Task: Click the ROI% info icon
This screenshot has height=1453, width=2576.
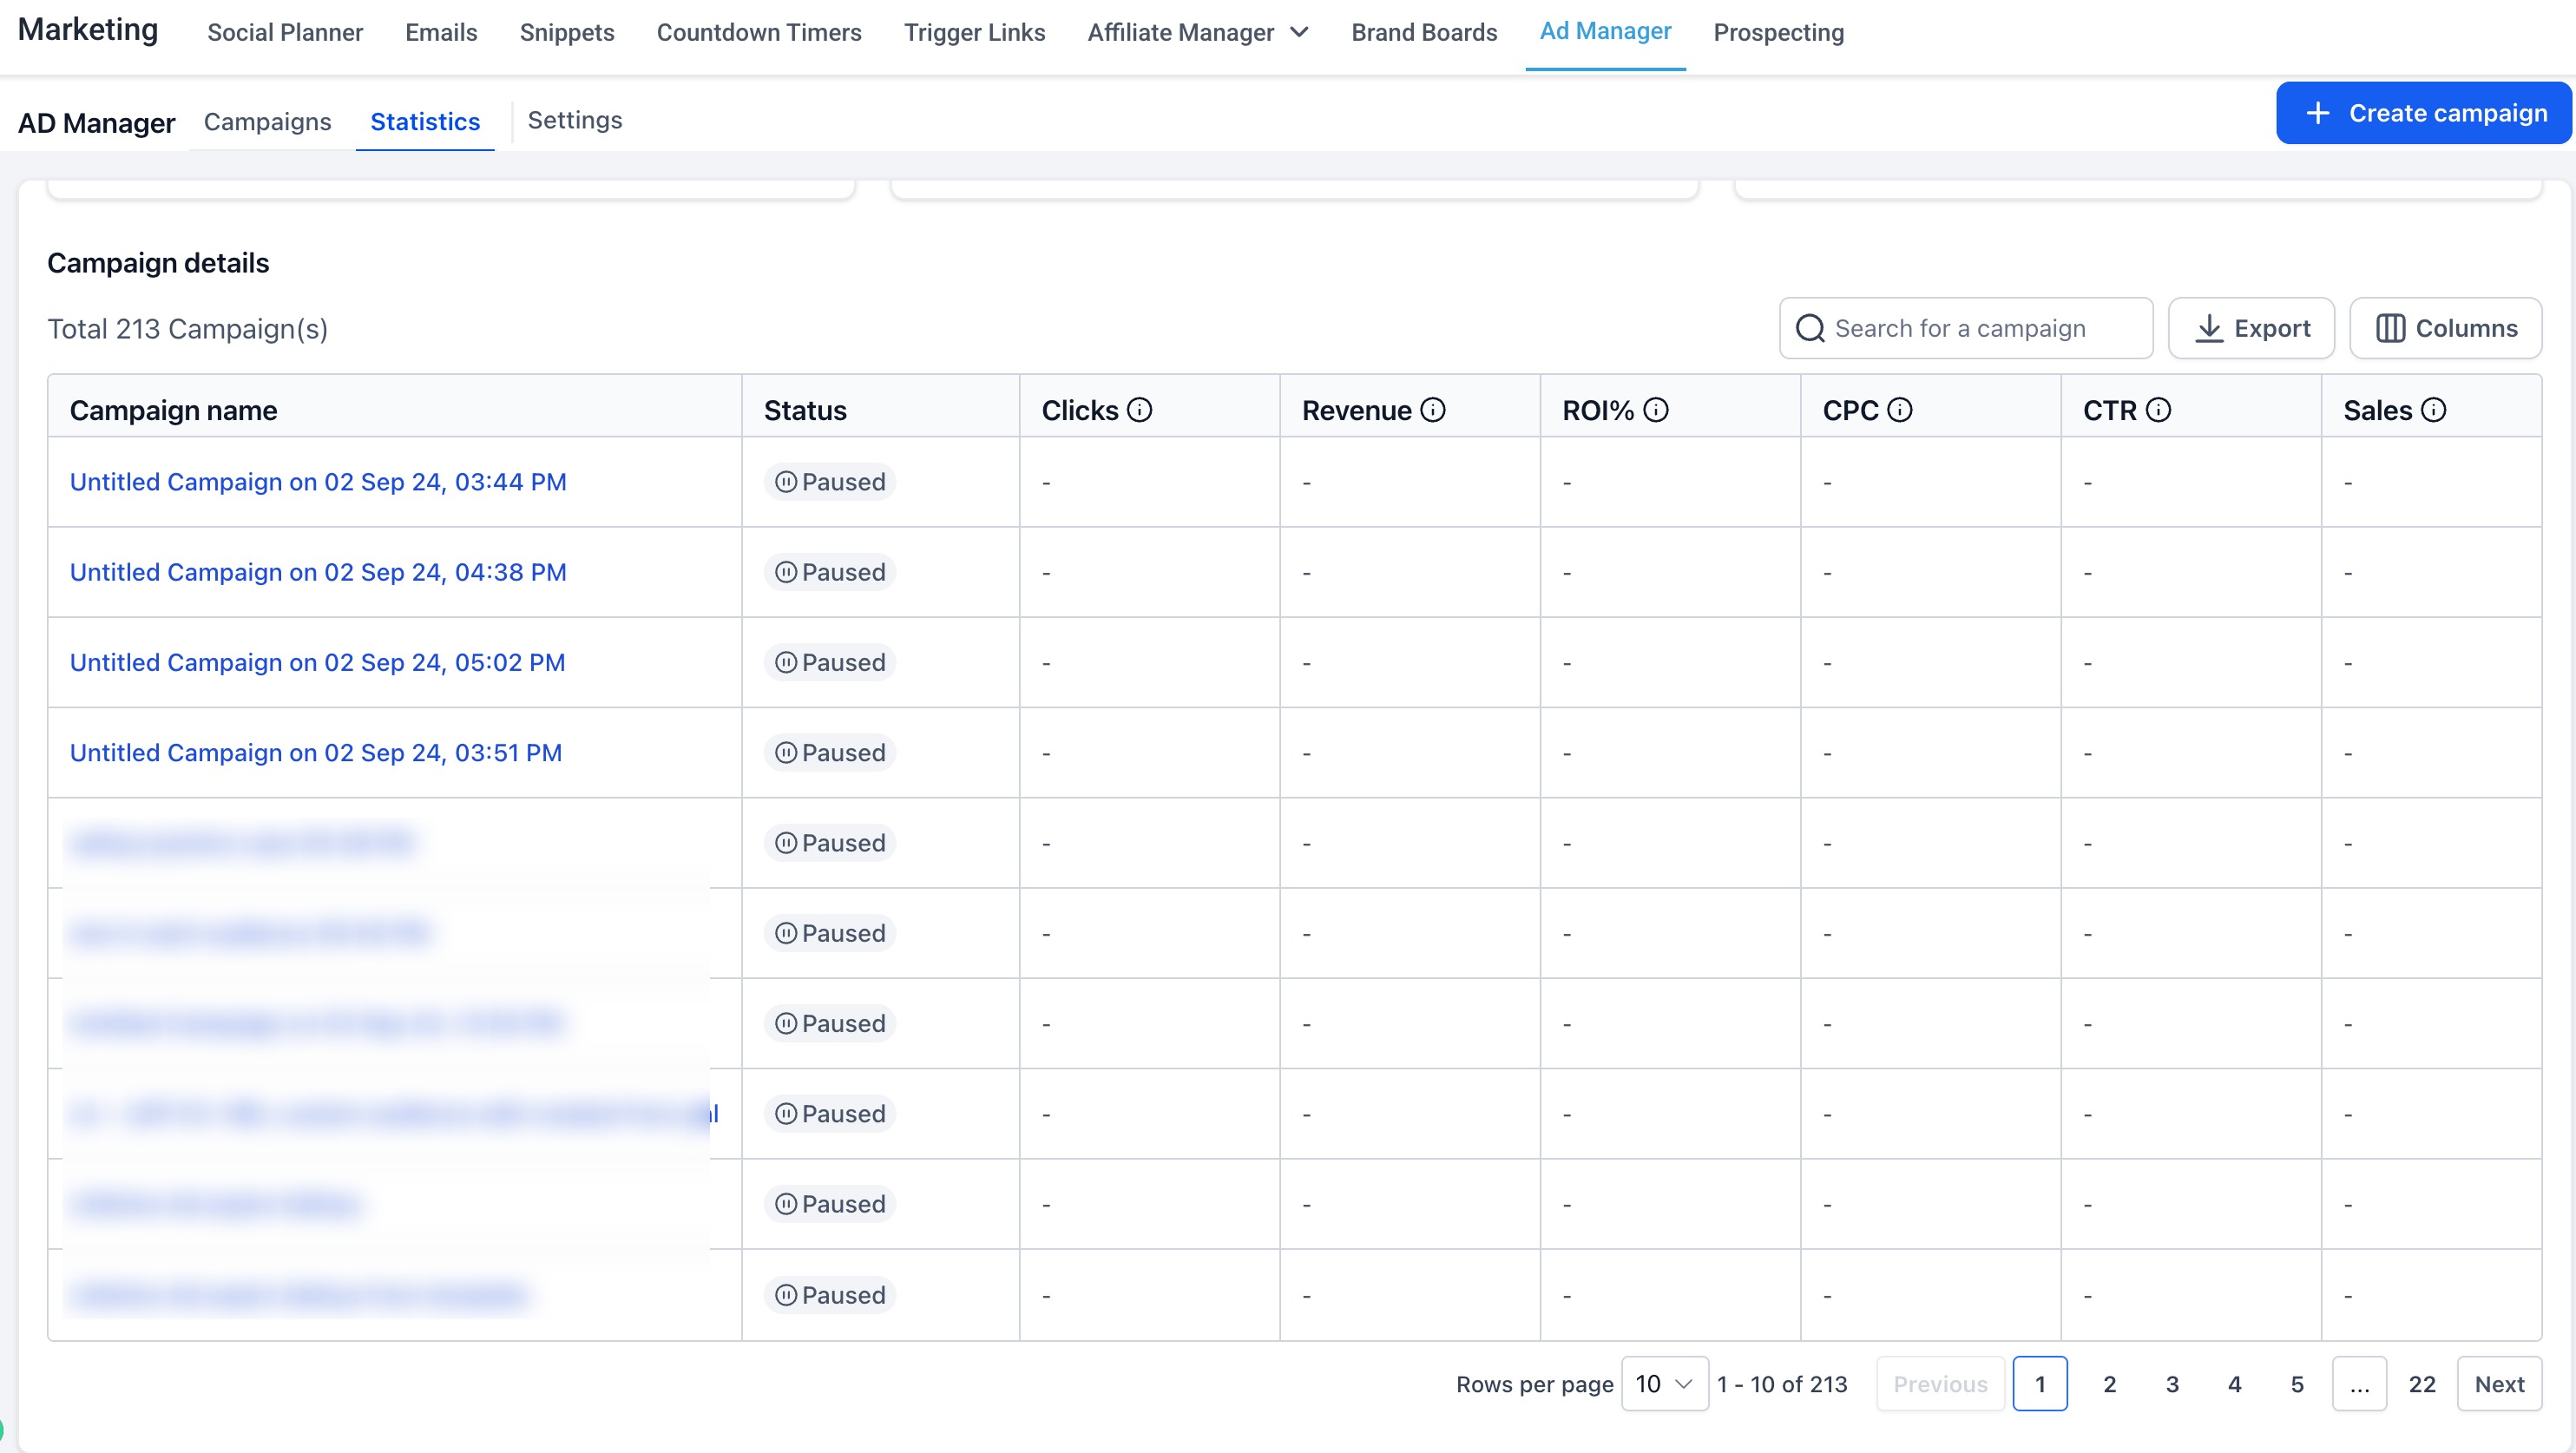Action: (1656, 410)
